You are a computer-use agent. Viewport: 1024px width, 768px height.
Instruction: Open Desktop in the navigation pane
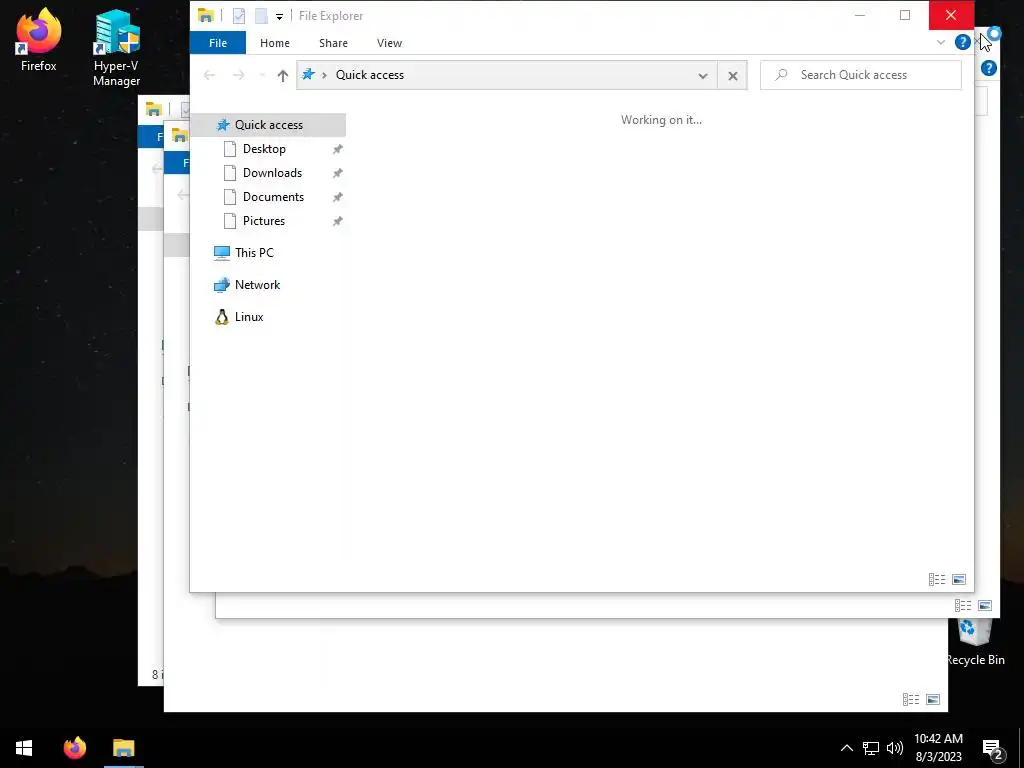(x=264, y=149)
